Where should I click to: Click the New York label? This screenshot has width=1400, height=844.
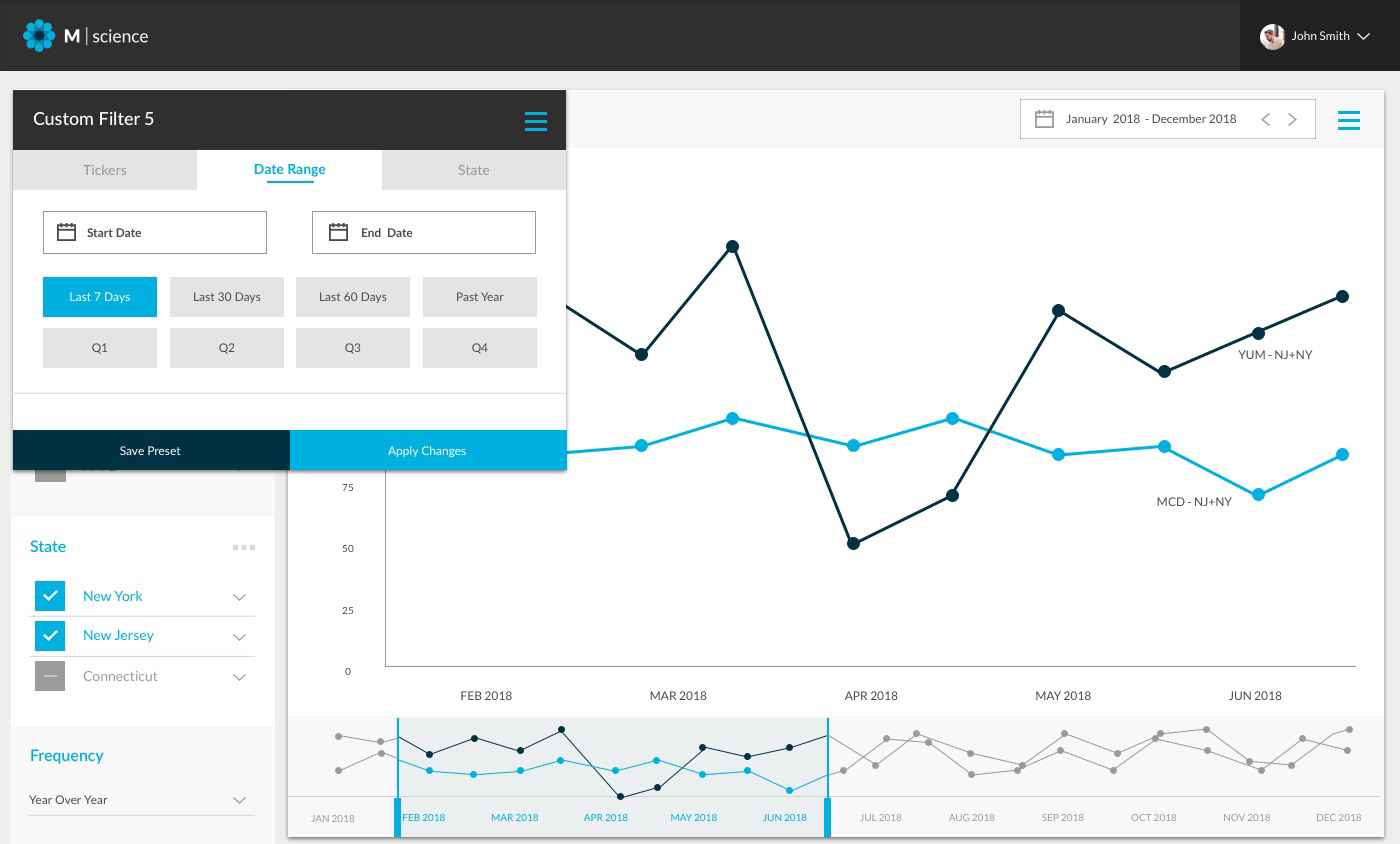[113, 596]
